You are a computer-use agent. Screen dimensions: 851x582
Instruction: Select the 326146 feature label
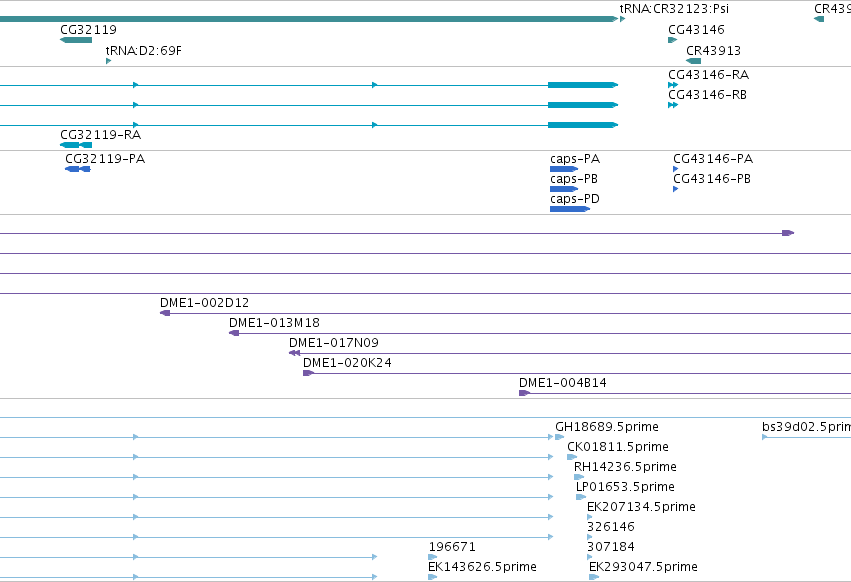point(611,527)
